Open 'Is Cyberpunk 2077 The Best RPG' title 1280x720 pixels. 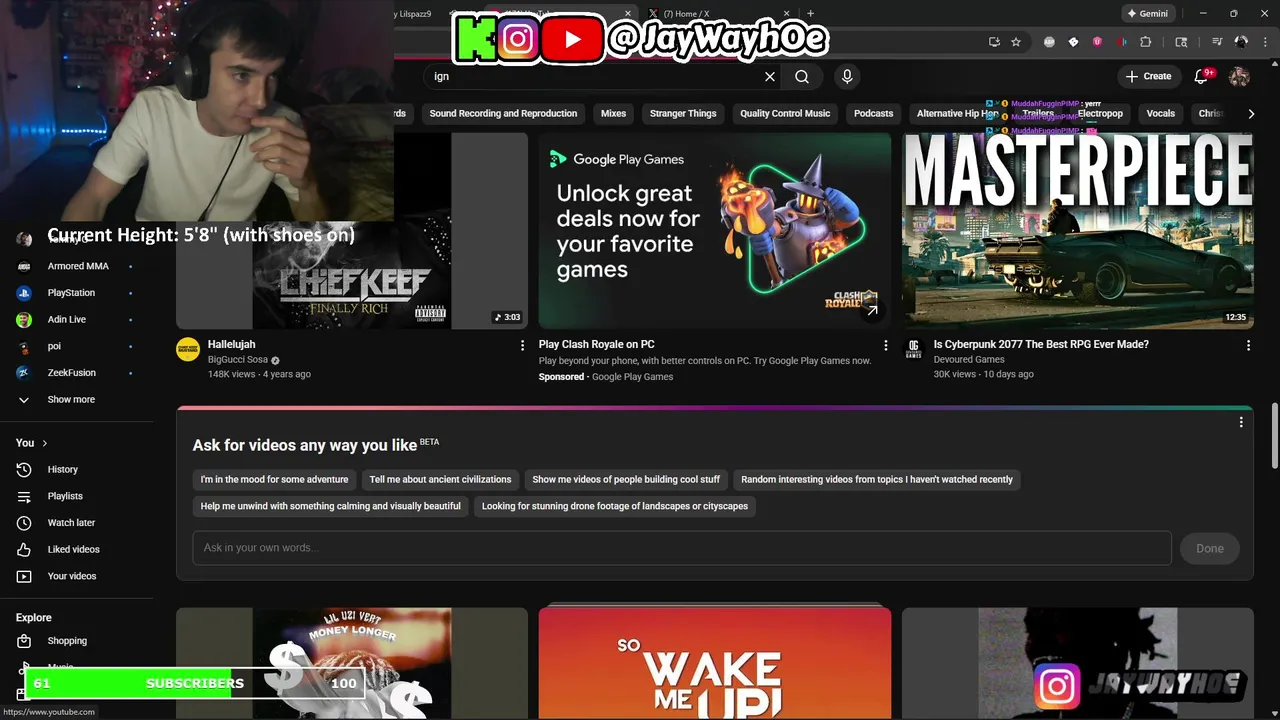click(x=1041, y=344)
